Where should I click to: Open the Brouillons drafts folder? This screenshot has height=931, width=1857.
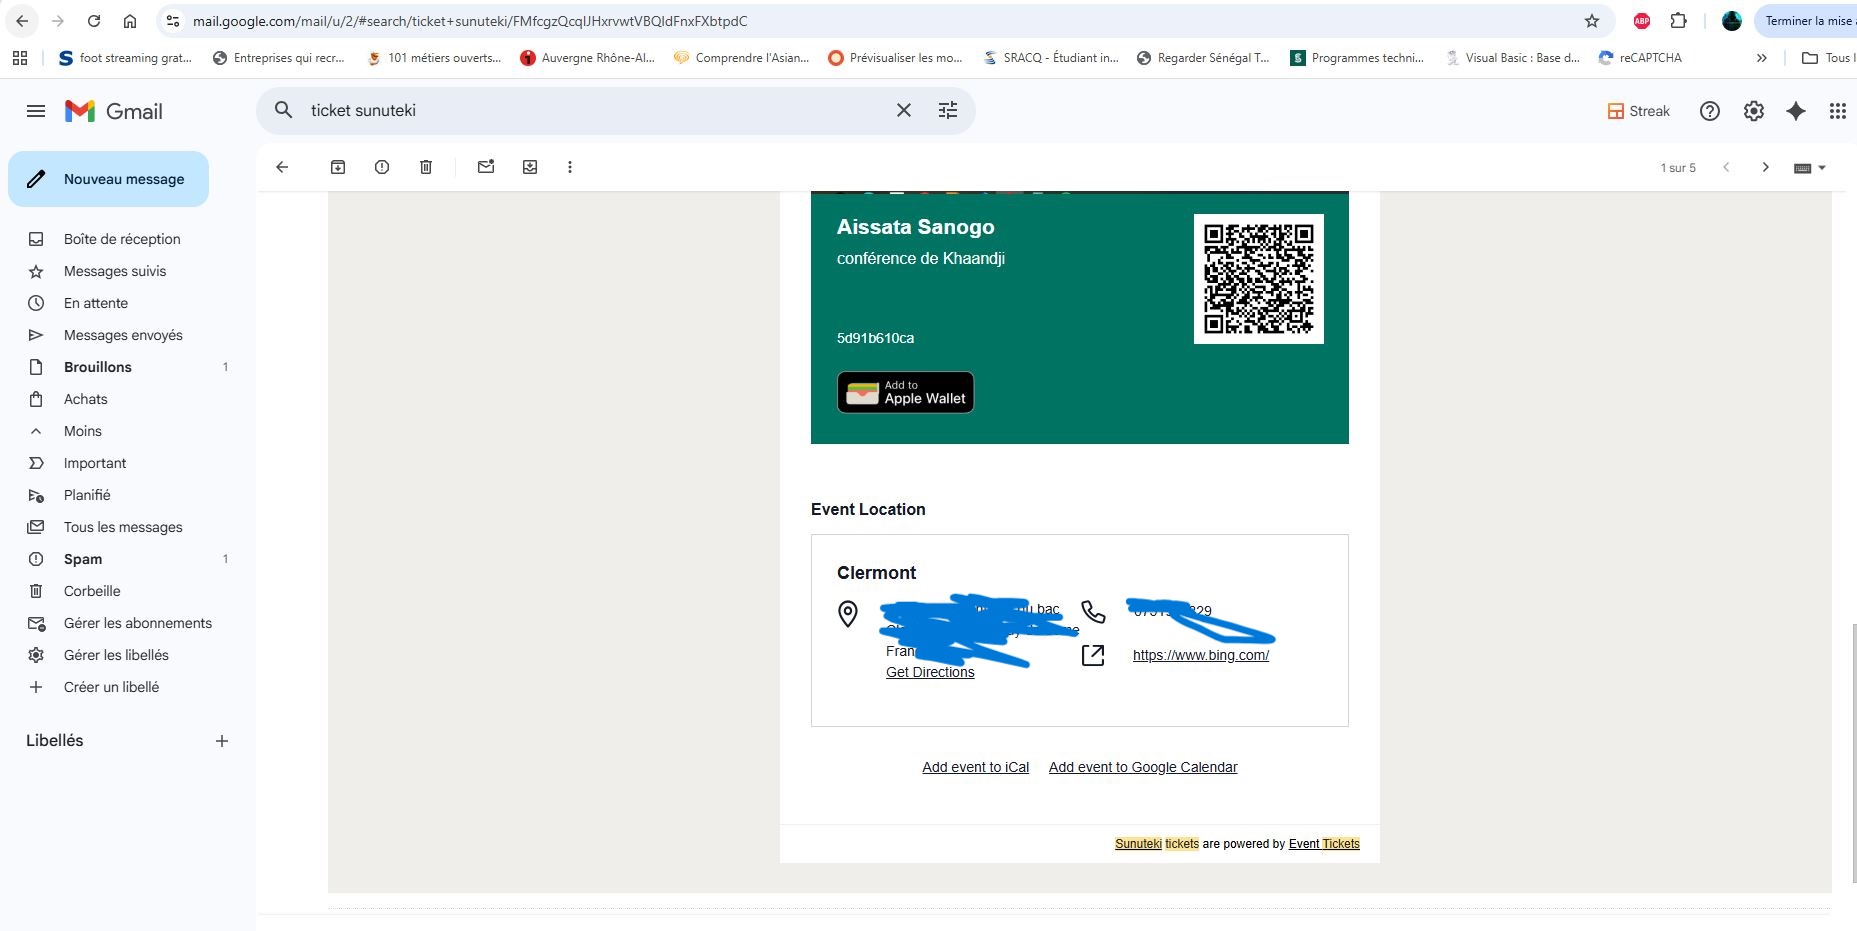(98, 367)
